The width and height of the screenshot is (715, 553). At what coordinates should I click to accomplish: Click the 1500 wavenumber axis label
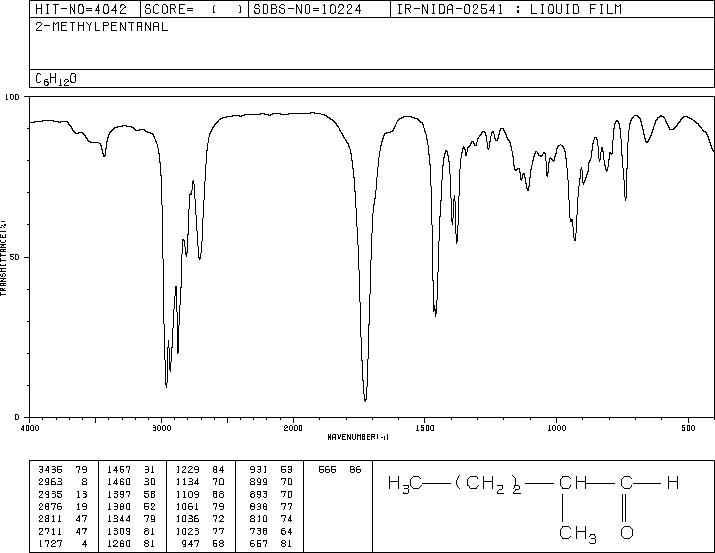pos(425,428)
